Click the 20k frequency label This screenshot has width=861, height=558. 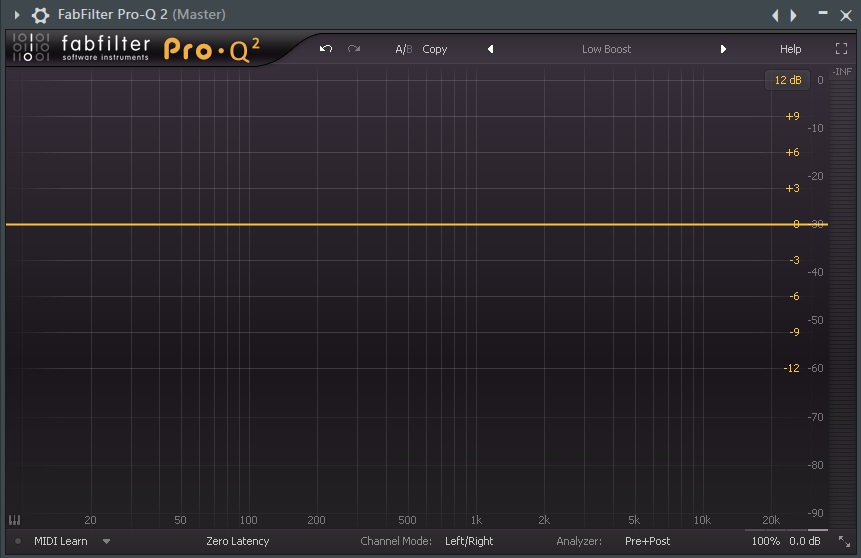[x=771, y=520]
